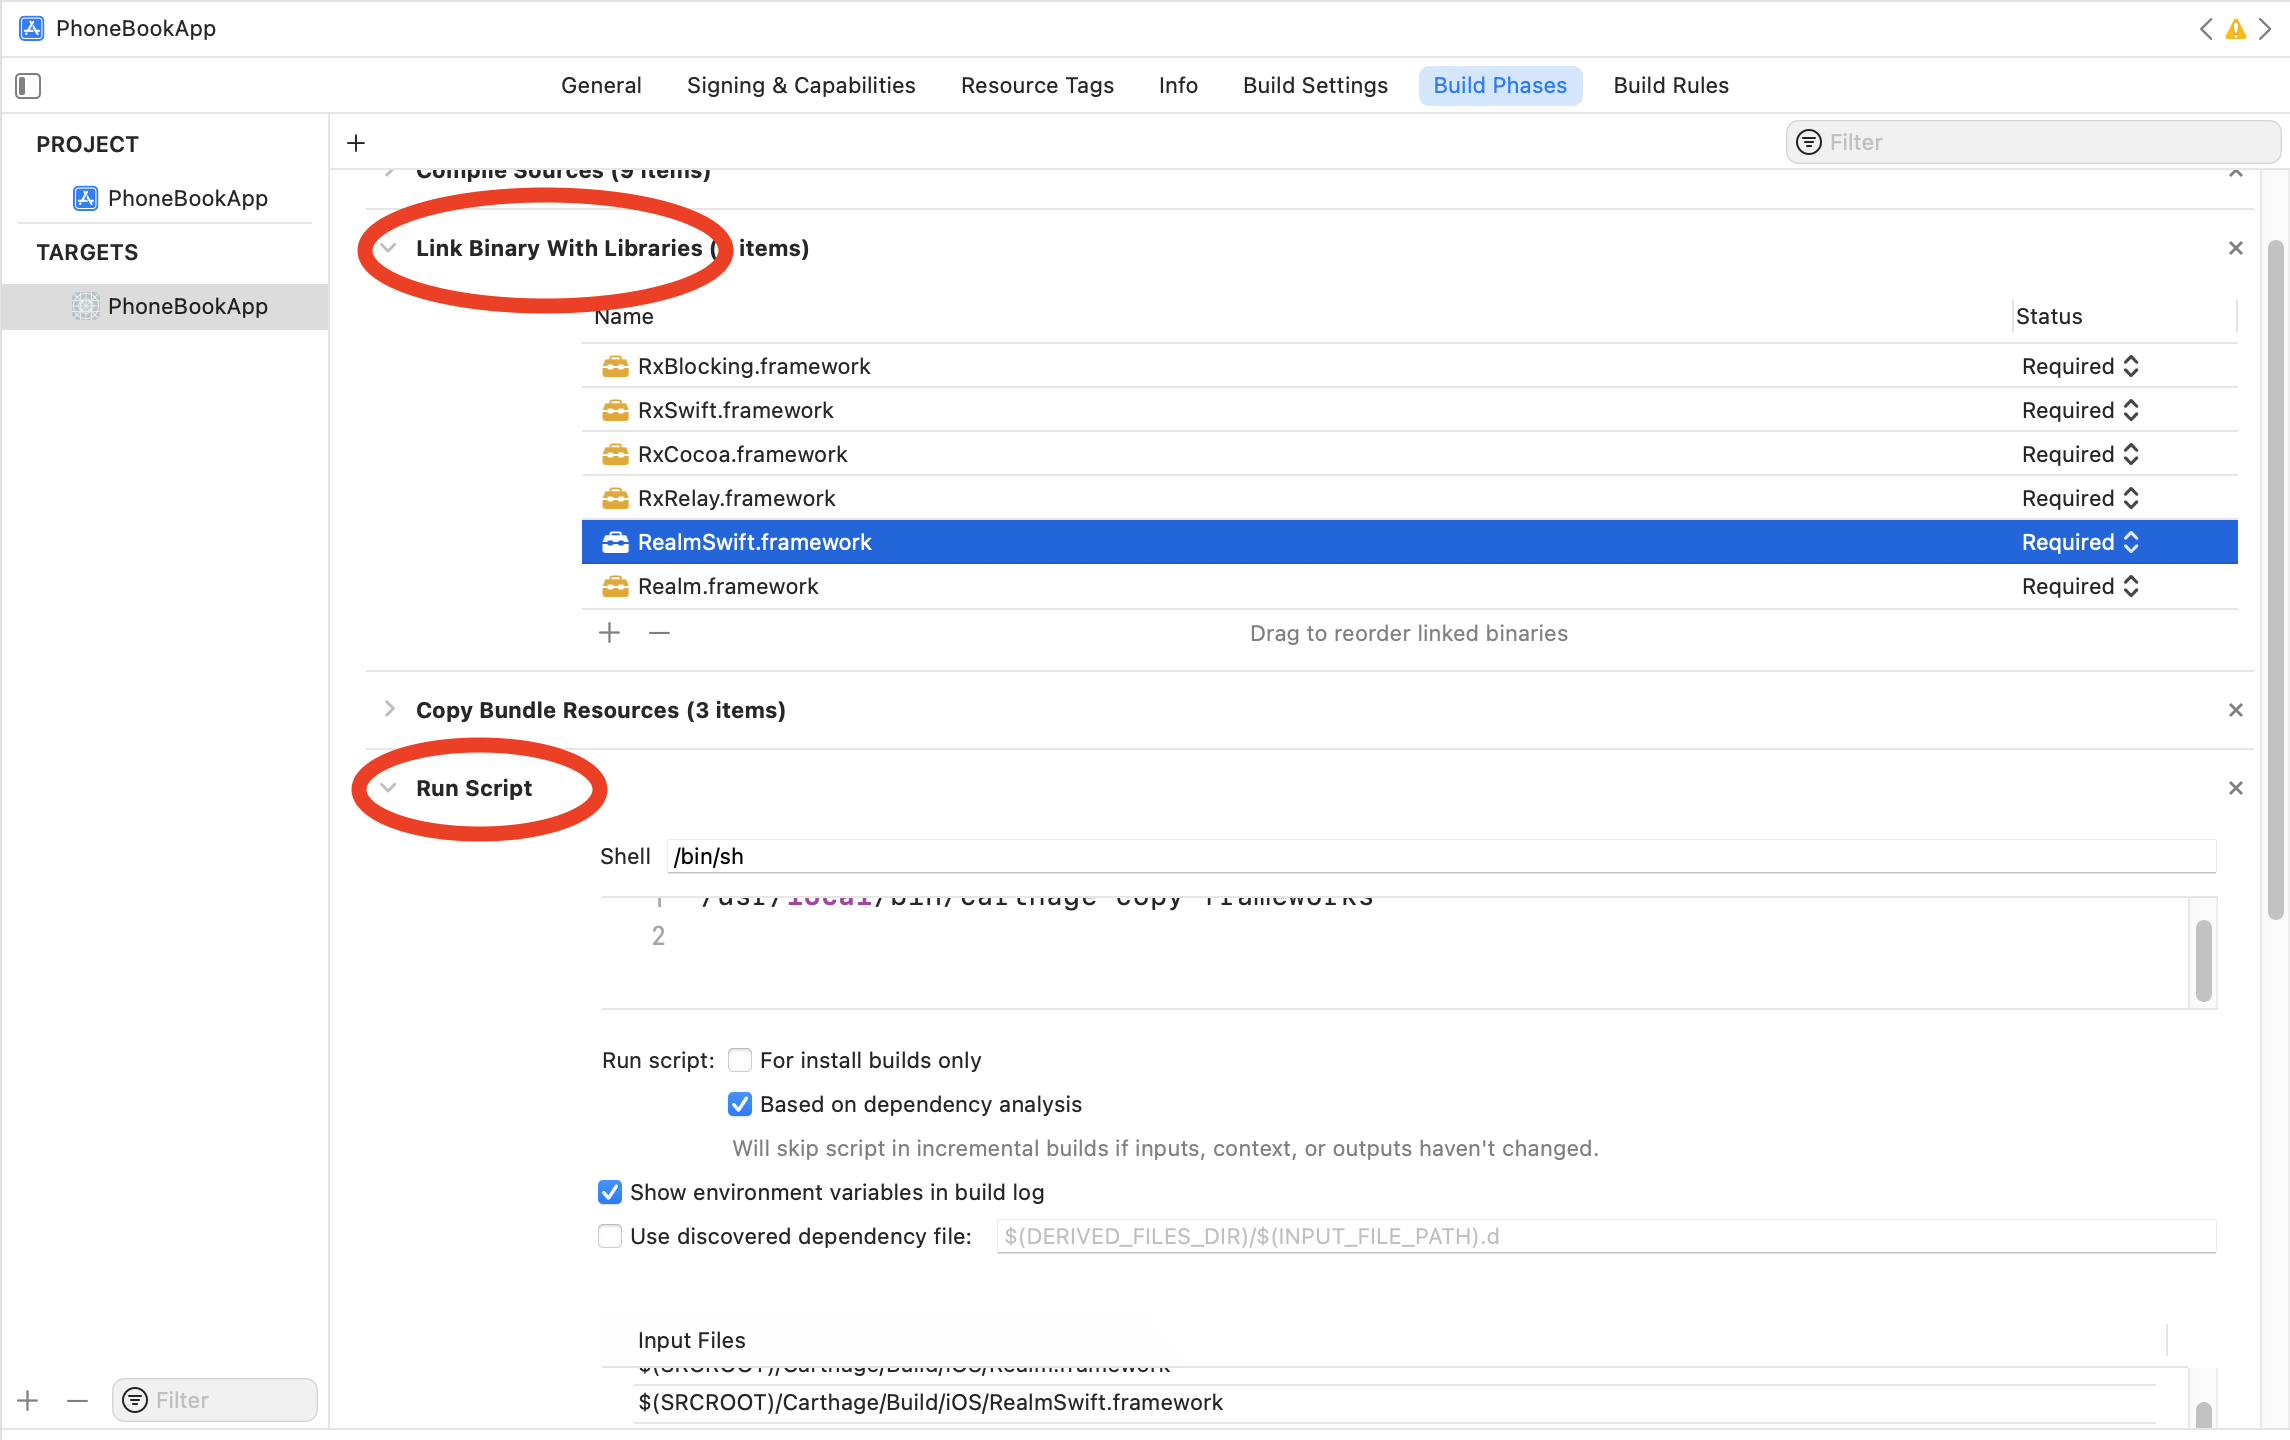Click the Name column header
The width and height of the screenshot is (2290, 1440).
pos(624,316)
